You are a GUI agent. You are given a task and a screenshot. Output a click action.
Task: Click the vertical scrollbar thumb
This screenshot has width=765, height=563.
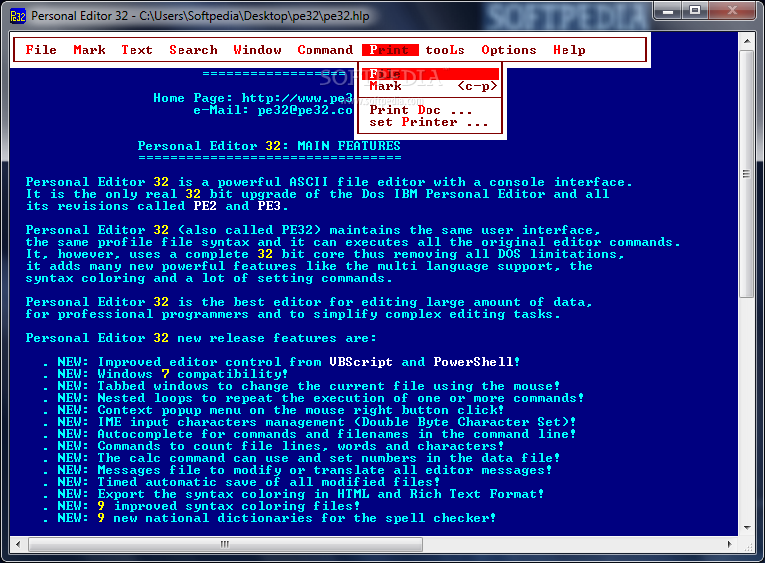pos(746,173)
